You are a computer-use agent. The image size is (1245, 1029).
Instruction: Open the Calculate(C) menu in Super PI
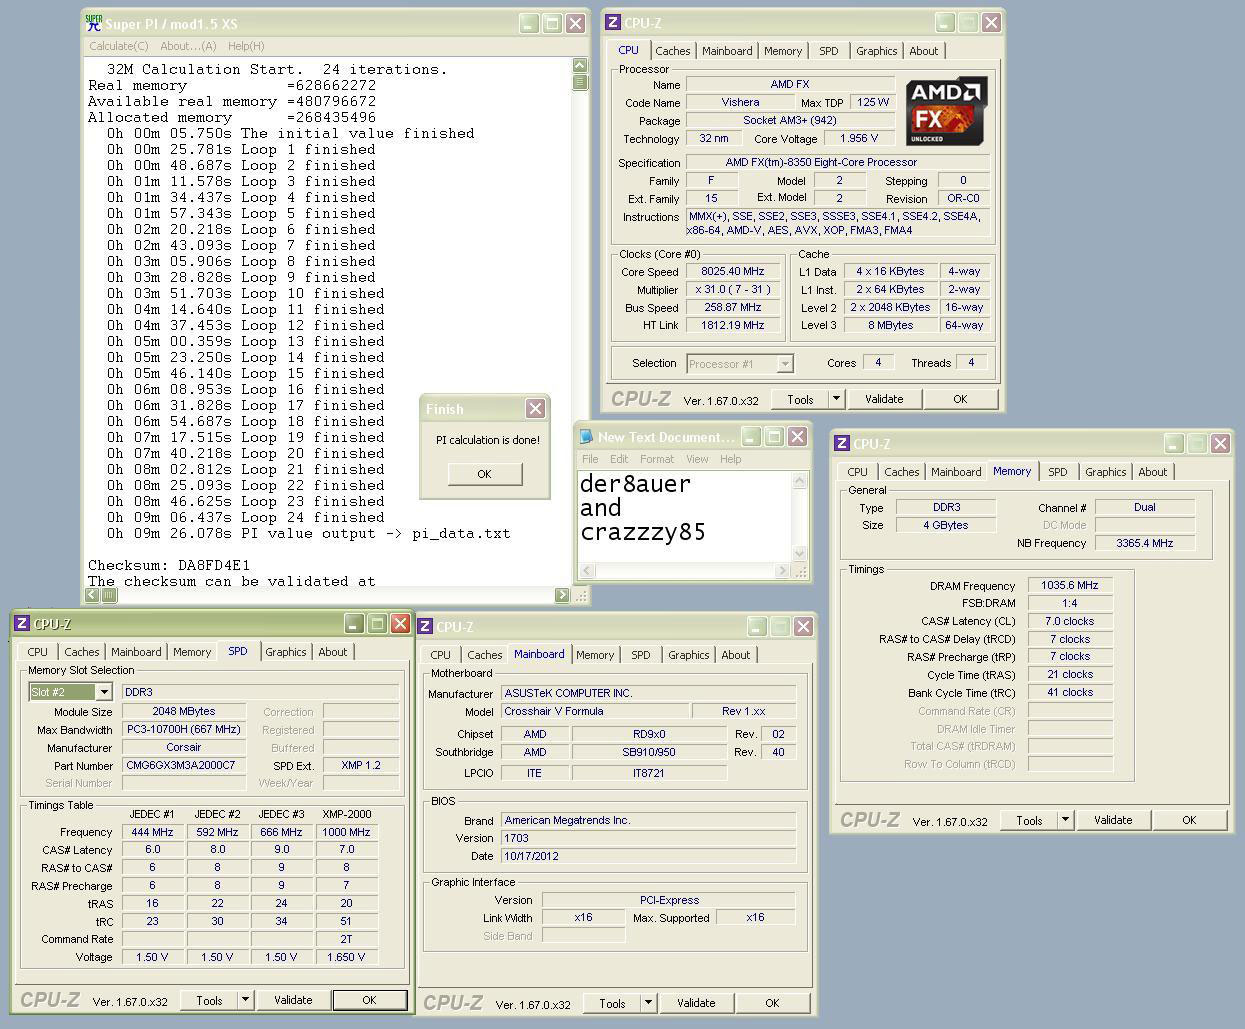tap(118, 46)
